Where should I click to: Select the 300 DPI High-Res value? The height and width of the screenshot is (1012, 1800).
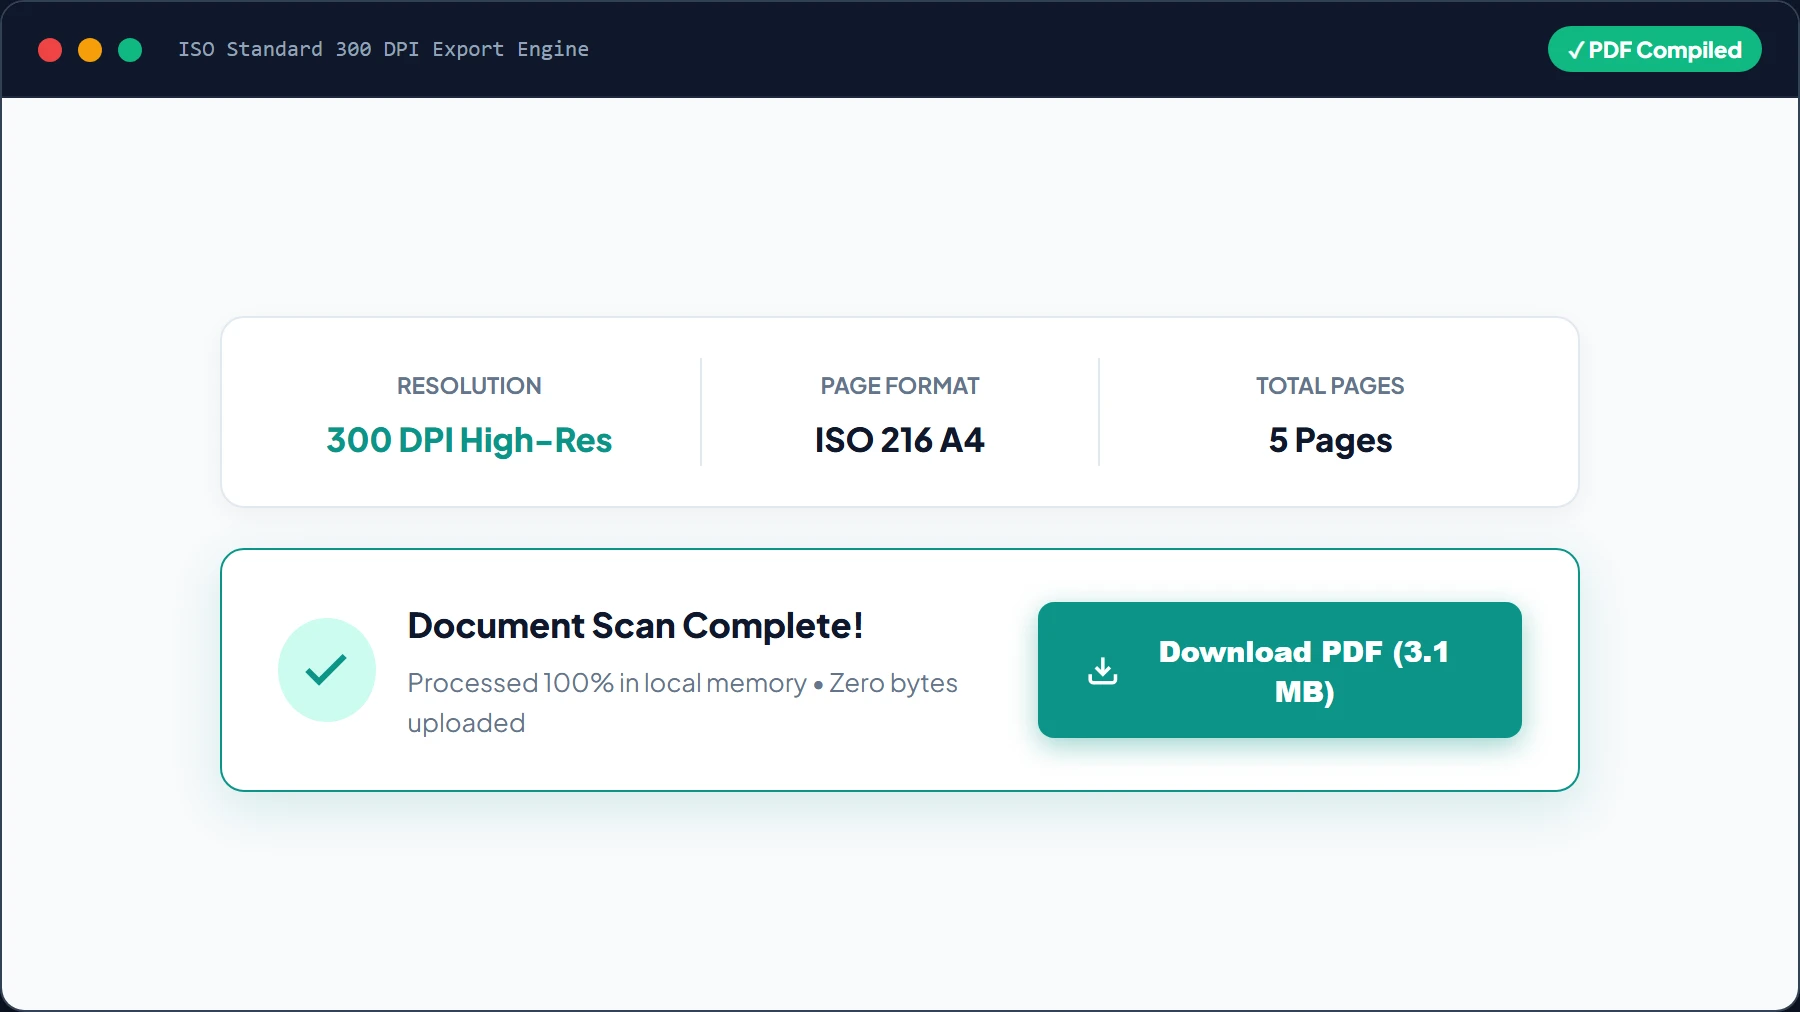469,440
